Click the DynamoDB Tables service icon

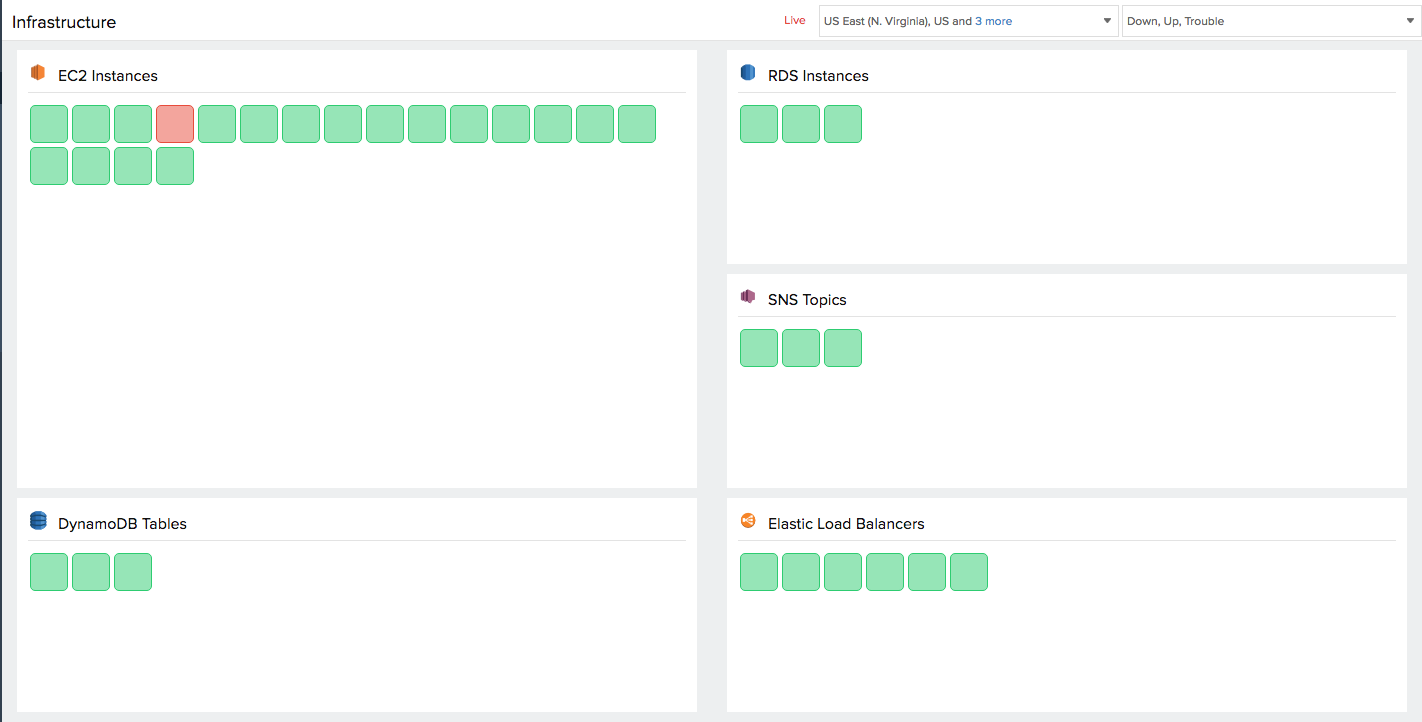[38, 520]
